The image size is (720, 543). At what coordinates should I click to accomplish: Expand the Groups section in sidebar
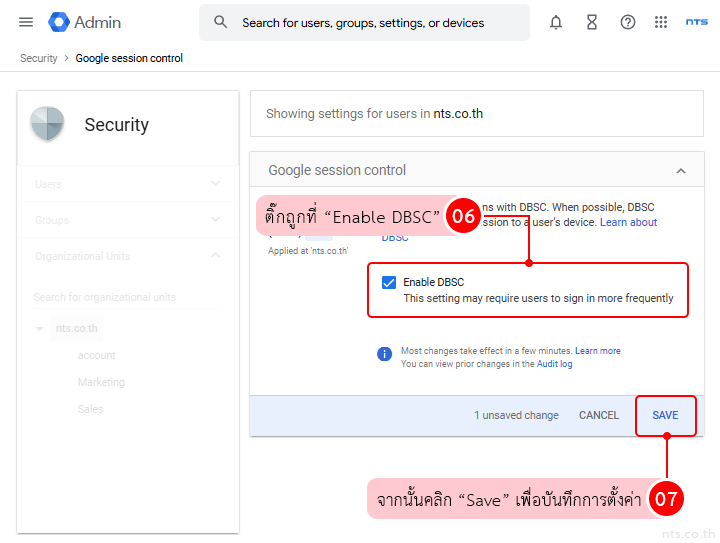(216, 220)
